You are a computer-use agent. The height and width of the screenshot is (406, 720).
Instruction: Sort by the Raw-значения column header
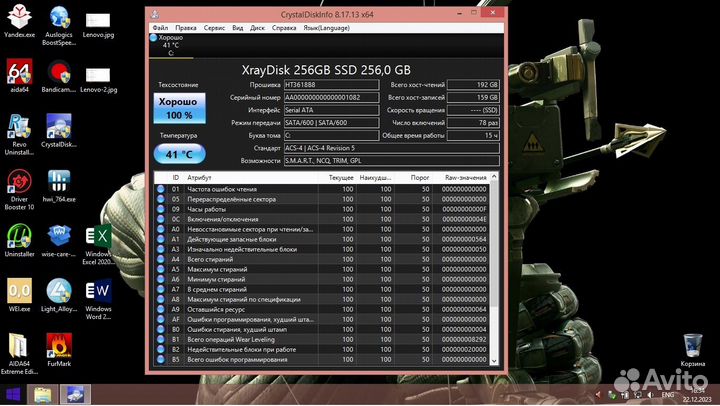click(461, 177)
